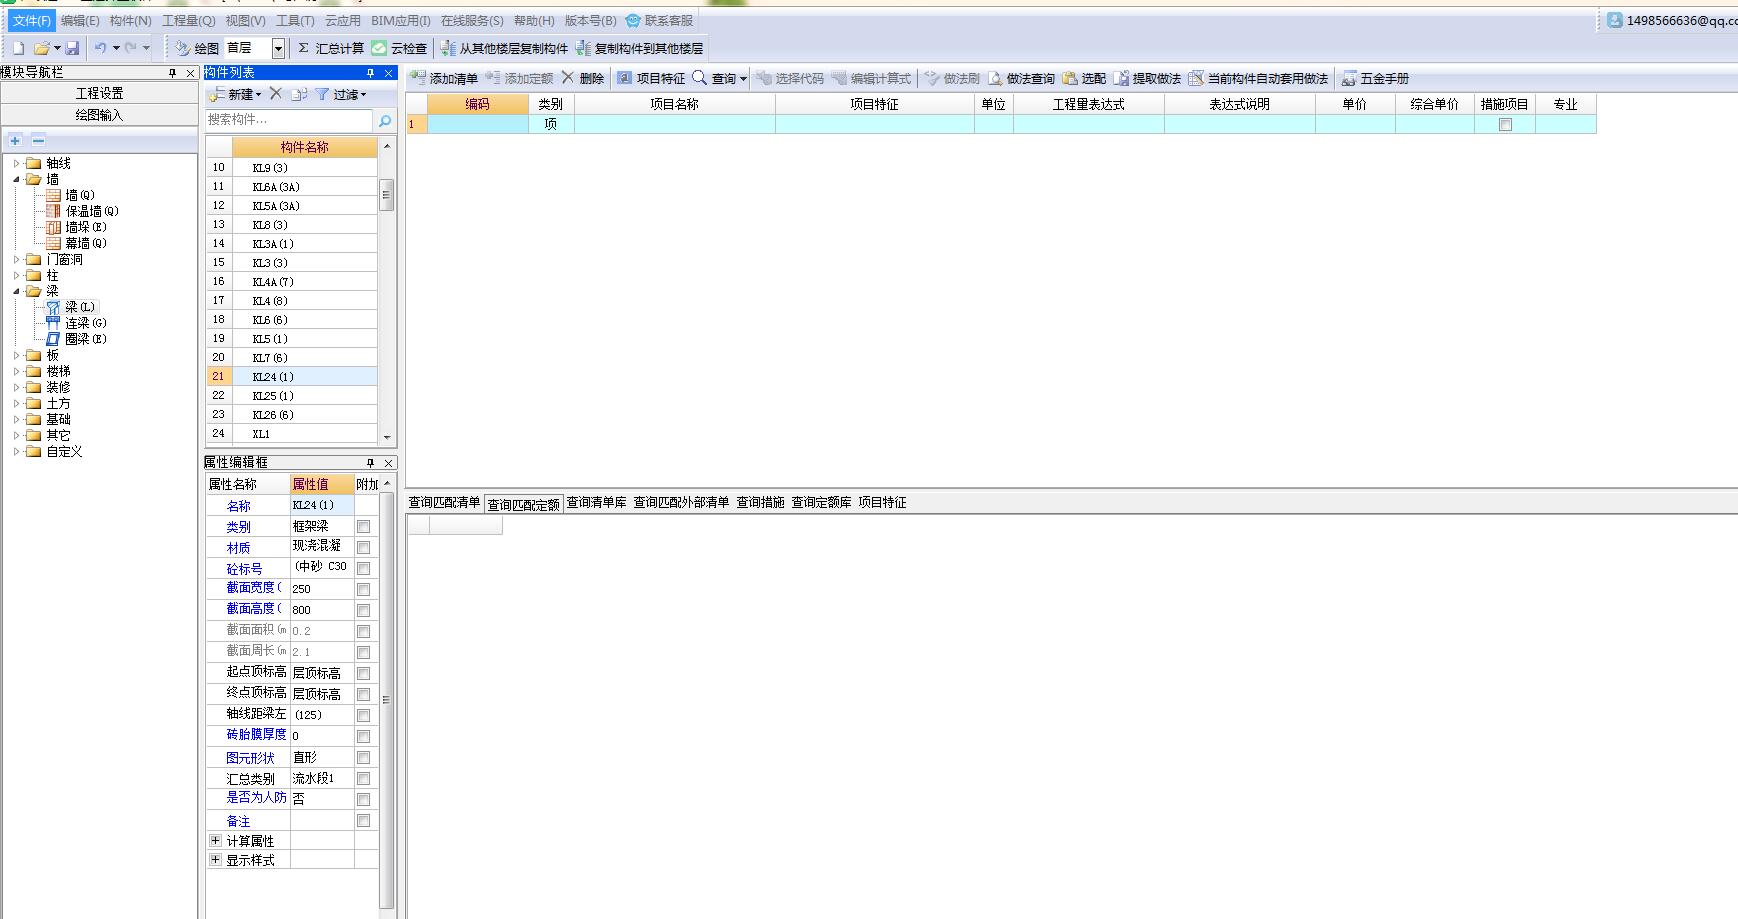The height and width of the screenshot is (919, 1738).
Task: Open the 过滤 filter dropdown
Action: tap(342, 94)
